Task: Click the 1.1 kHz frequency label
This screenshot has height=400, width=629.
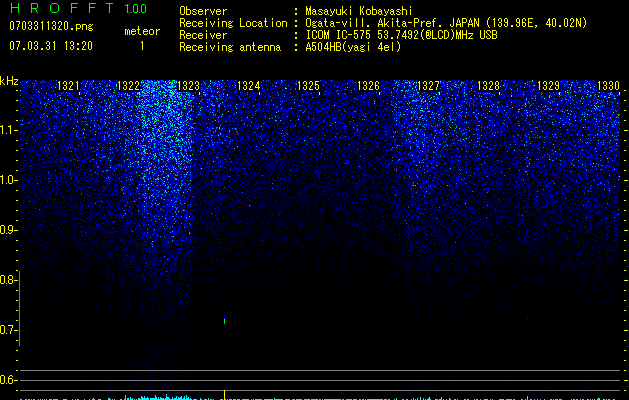Action: click(8, 130)
